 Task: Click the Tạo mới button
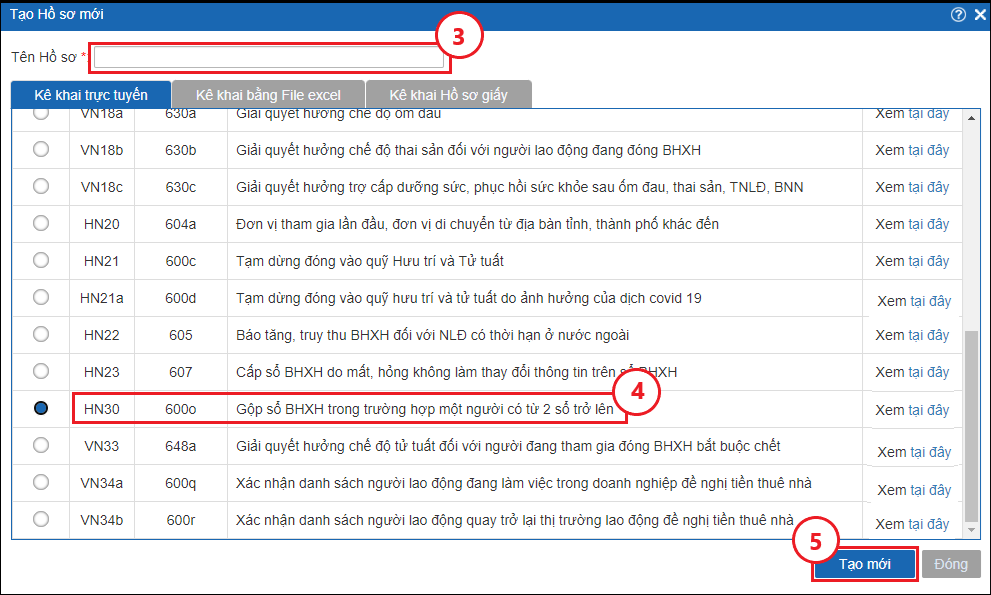point(865,564)
